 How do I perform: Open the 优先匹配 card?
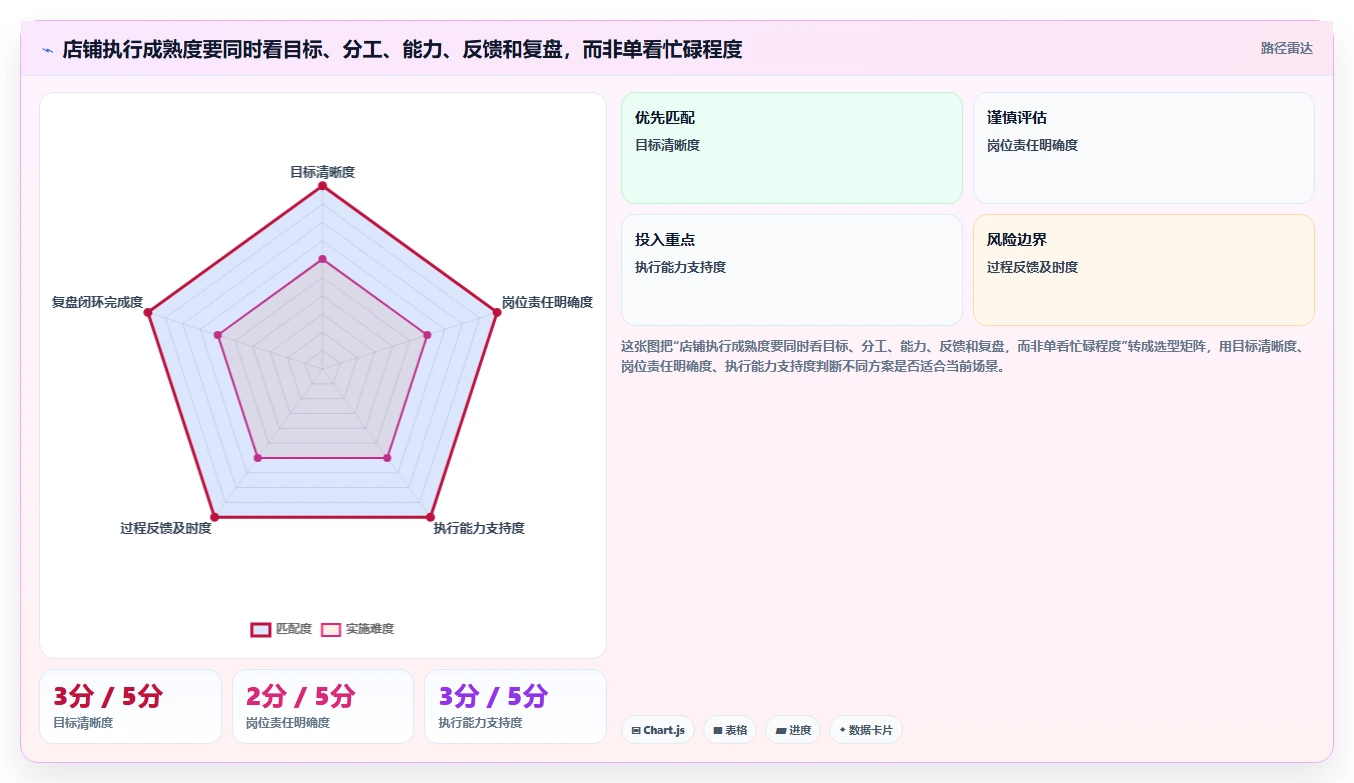click(792, 148)
